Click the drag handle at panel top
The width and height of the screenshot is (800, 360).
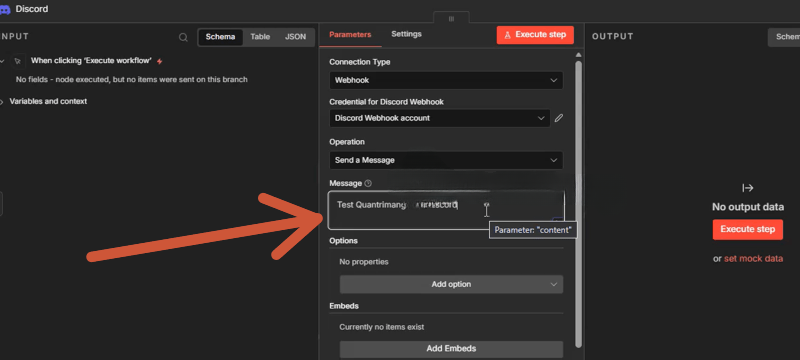451,18
